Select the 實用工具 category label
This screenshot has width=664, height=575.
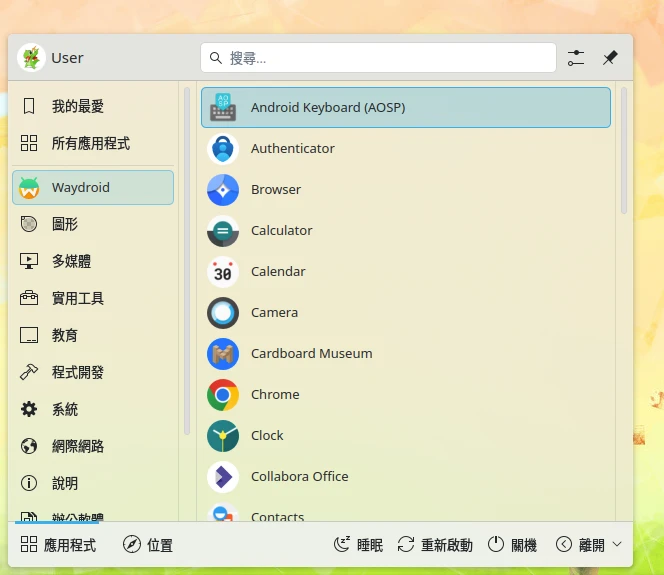click(77, 298)
